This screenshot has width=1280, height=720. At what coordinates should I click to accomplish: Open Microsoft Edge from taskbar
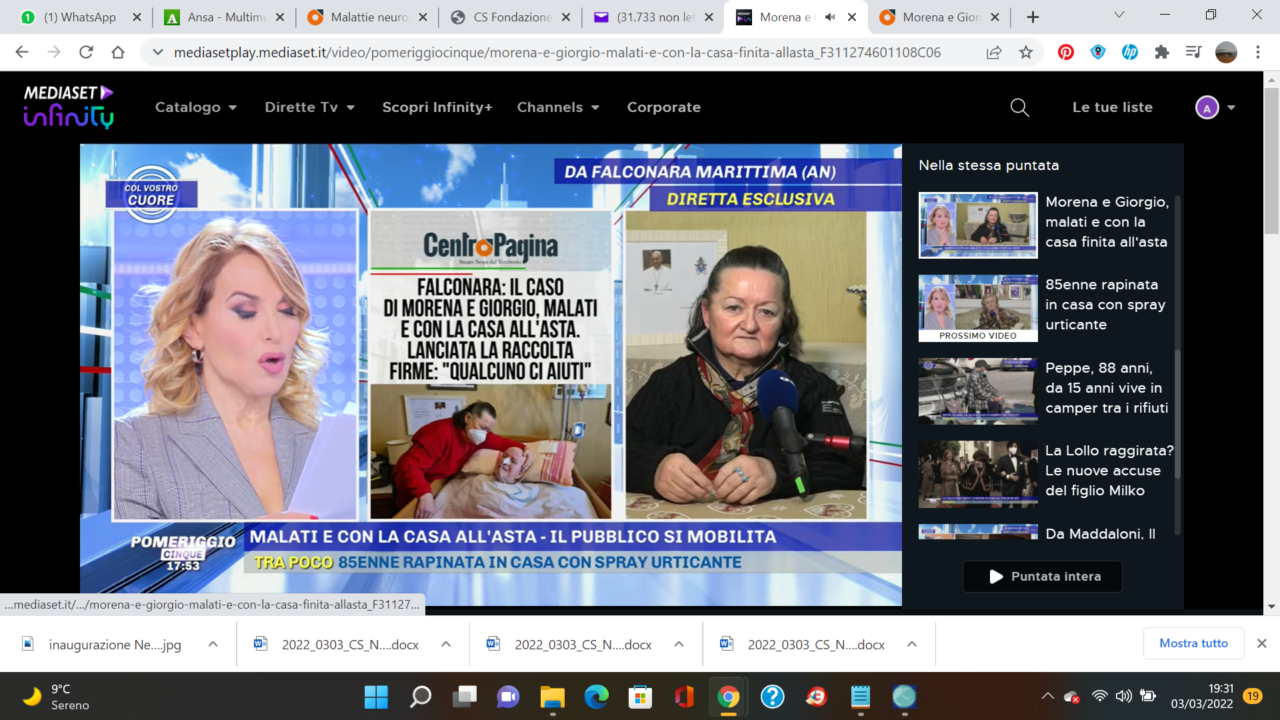point(596,696)
